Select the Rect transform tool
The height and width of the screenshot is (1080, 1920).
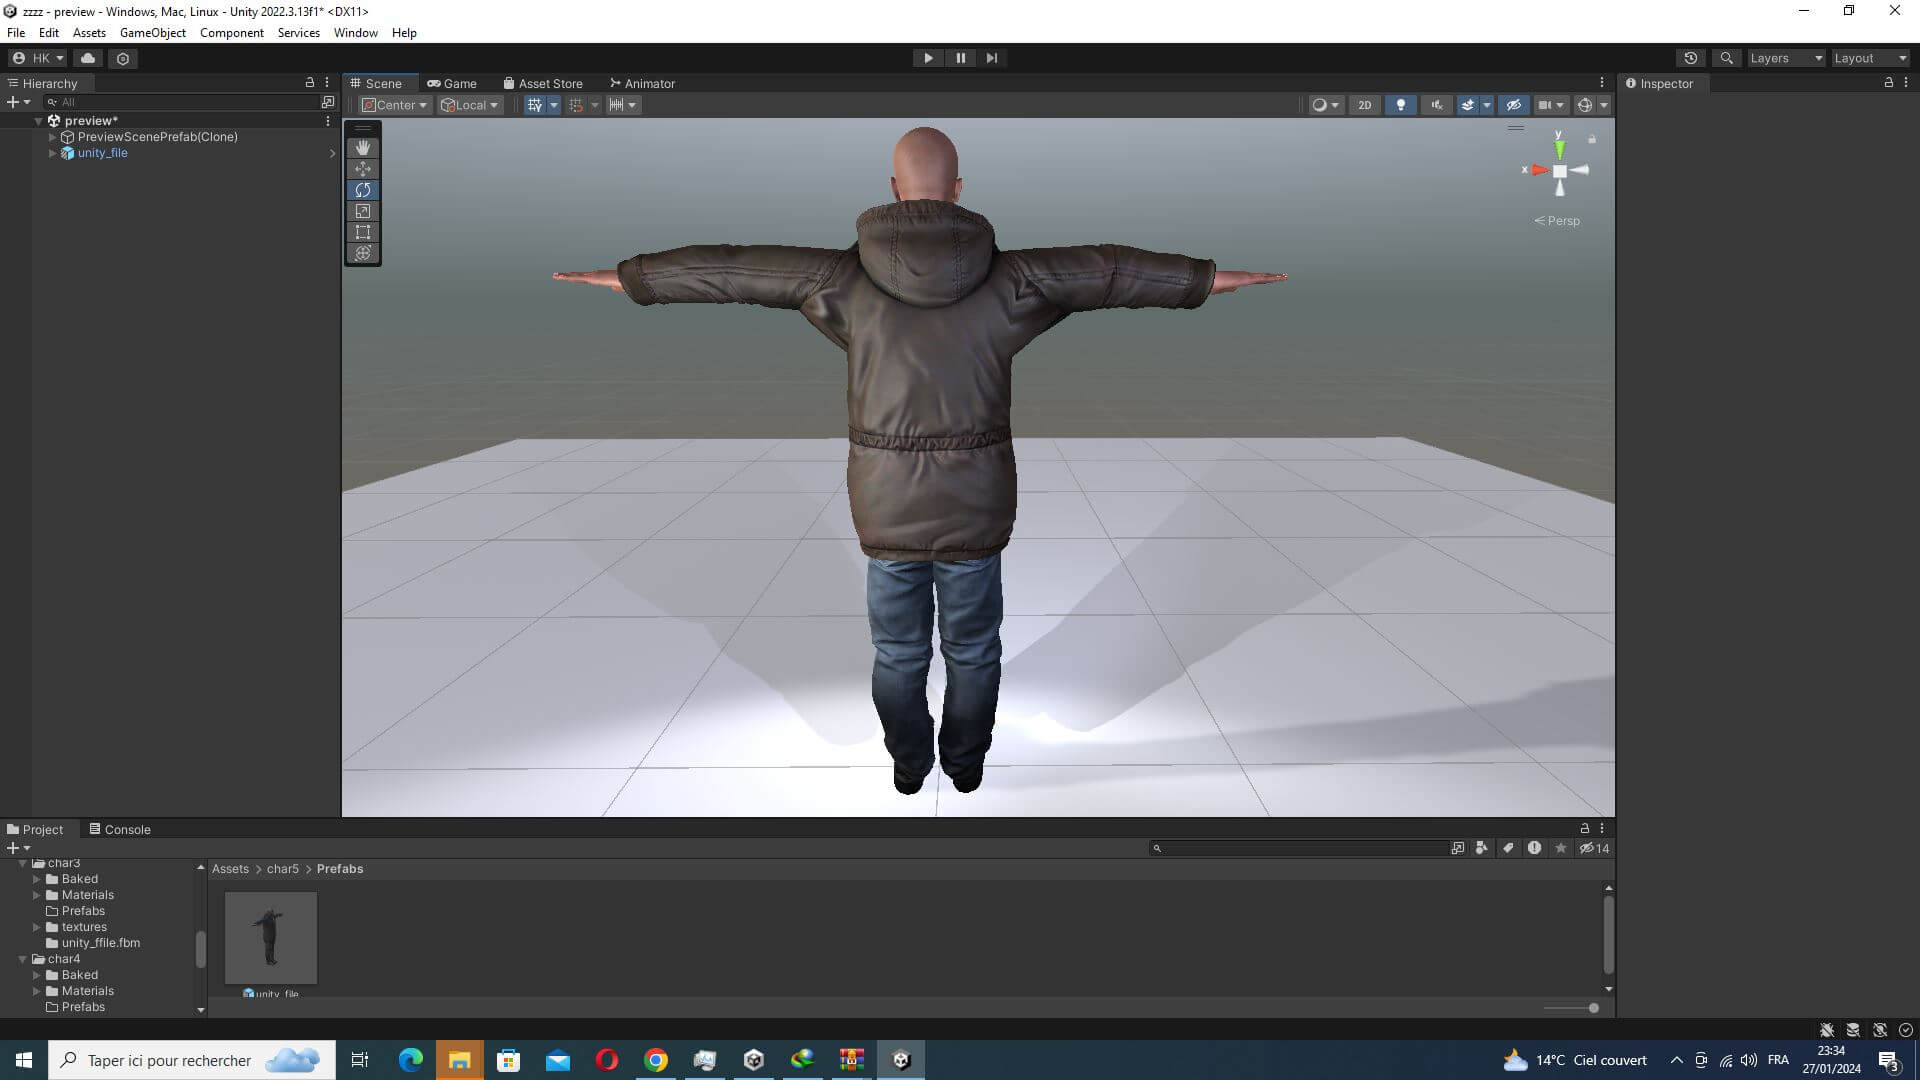tap(363, 232)
